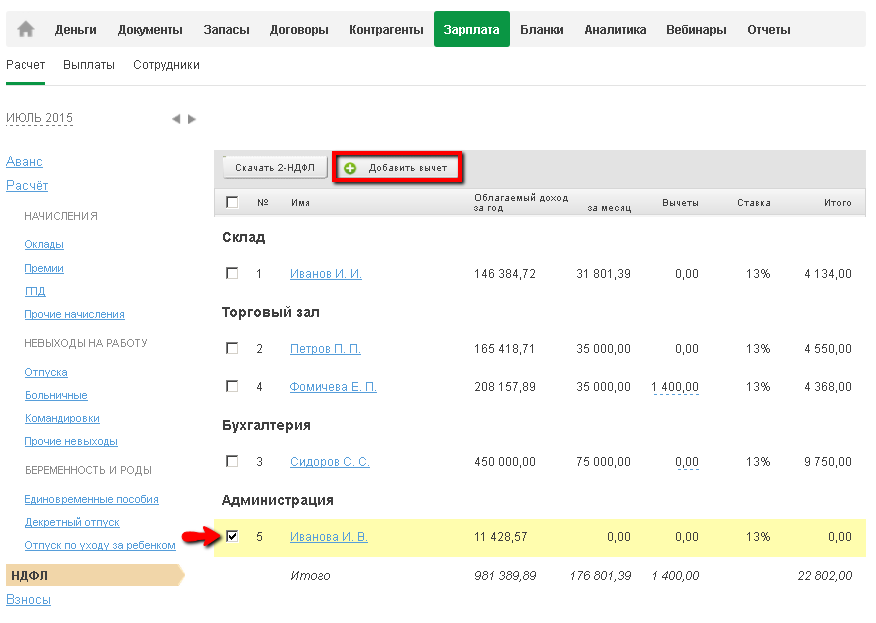The height and width of the screenshot is (623, 876).
Task: Select the НДФЛ sidebar item
Action: [x=30, y=575]
